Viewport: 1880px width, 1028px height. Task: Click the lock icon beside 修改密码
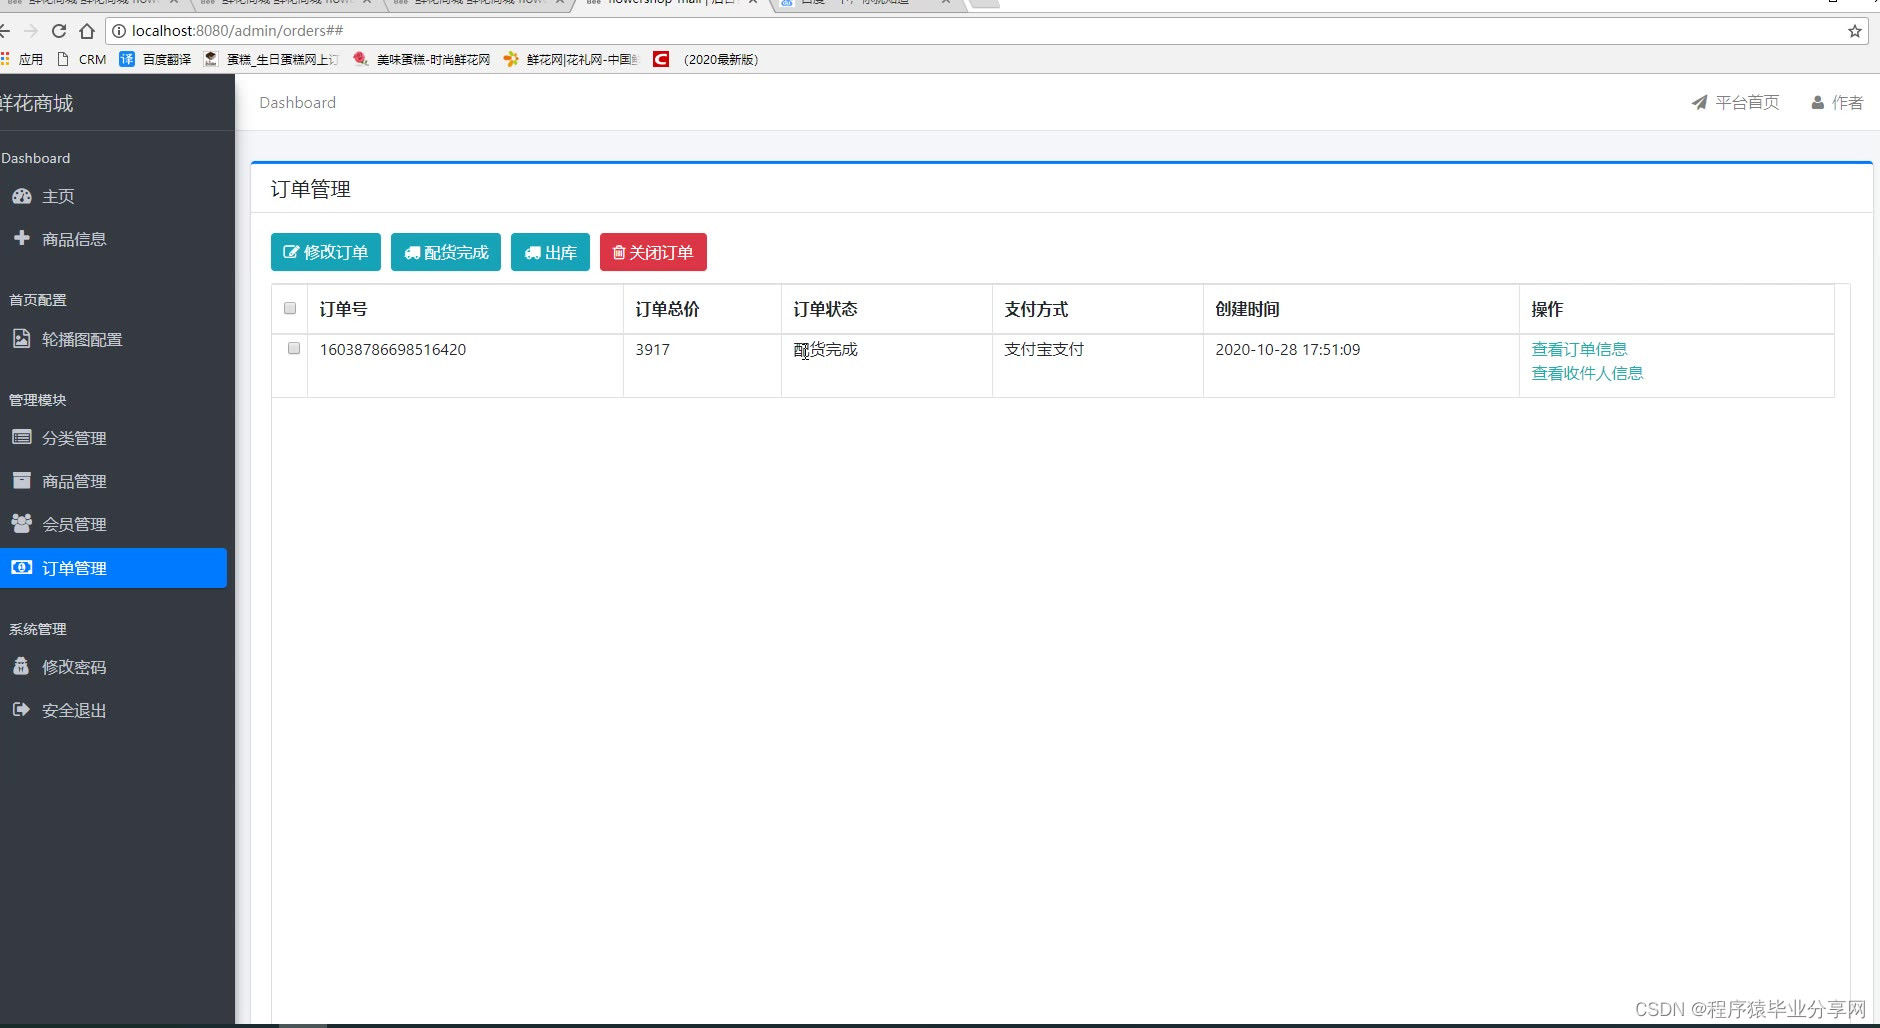click(x=21, y=666)
